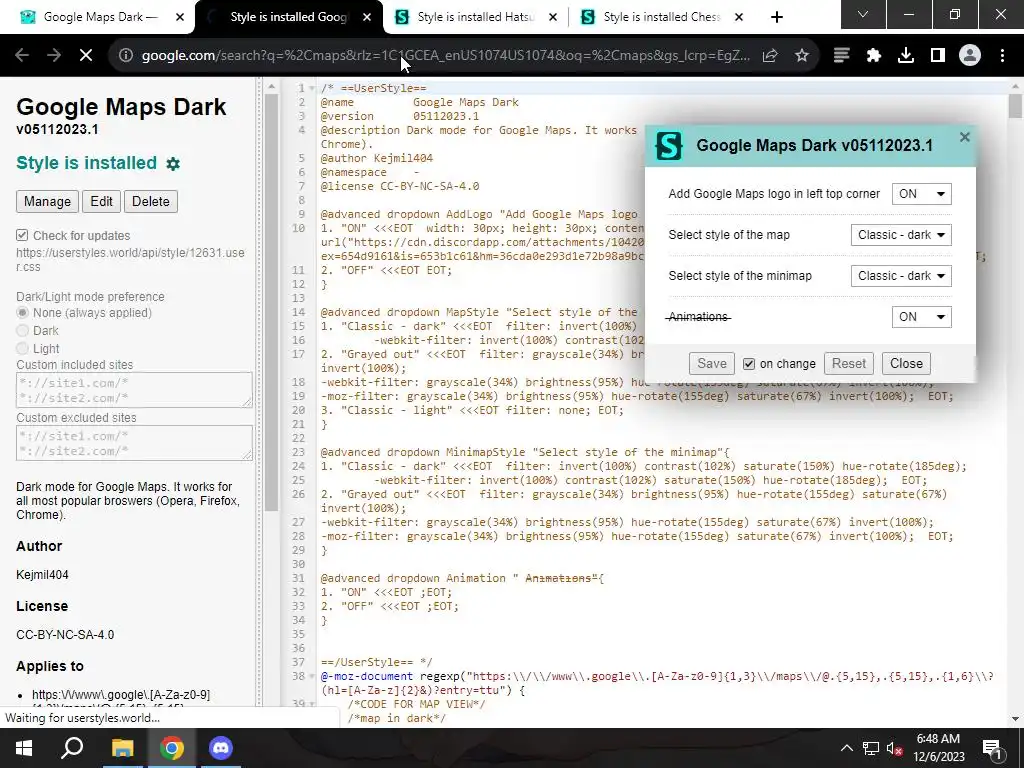Click Custom included sites text field
Screen dimensions: 1024x768
tap(134, 390)
